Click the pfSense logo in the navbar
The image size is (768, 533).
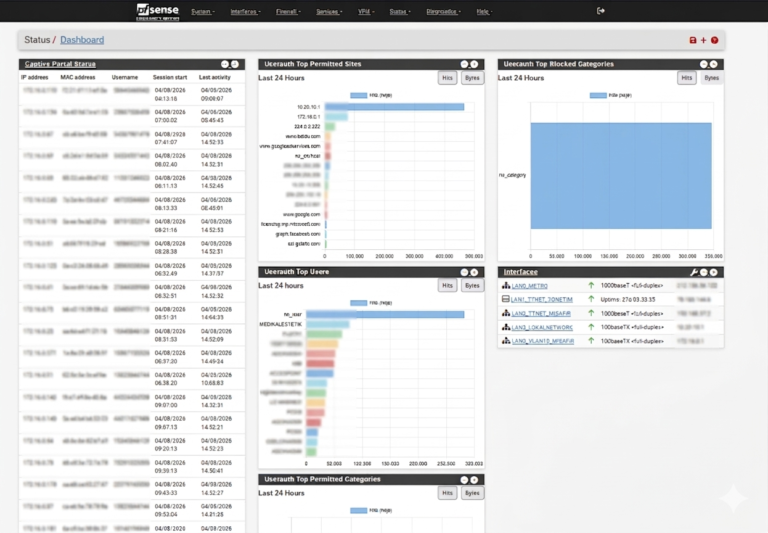[157, 11]
